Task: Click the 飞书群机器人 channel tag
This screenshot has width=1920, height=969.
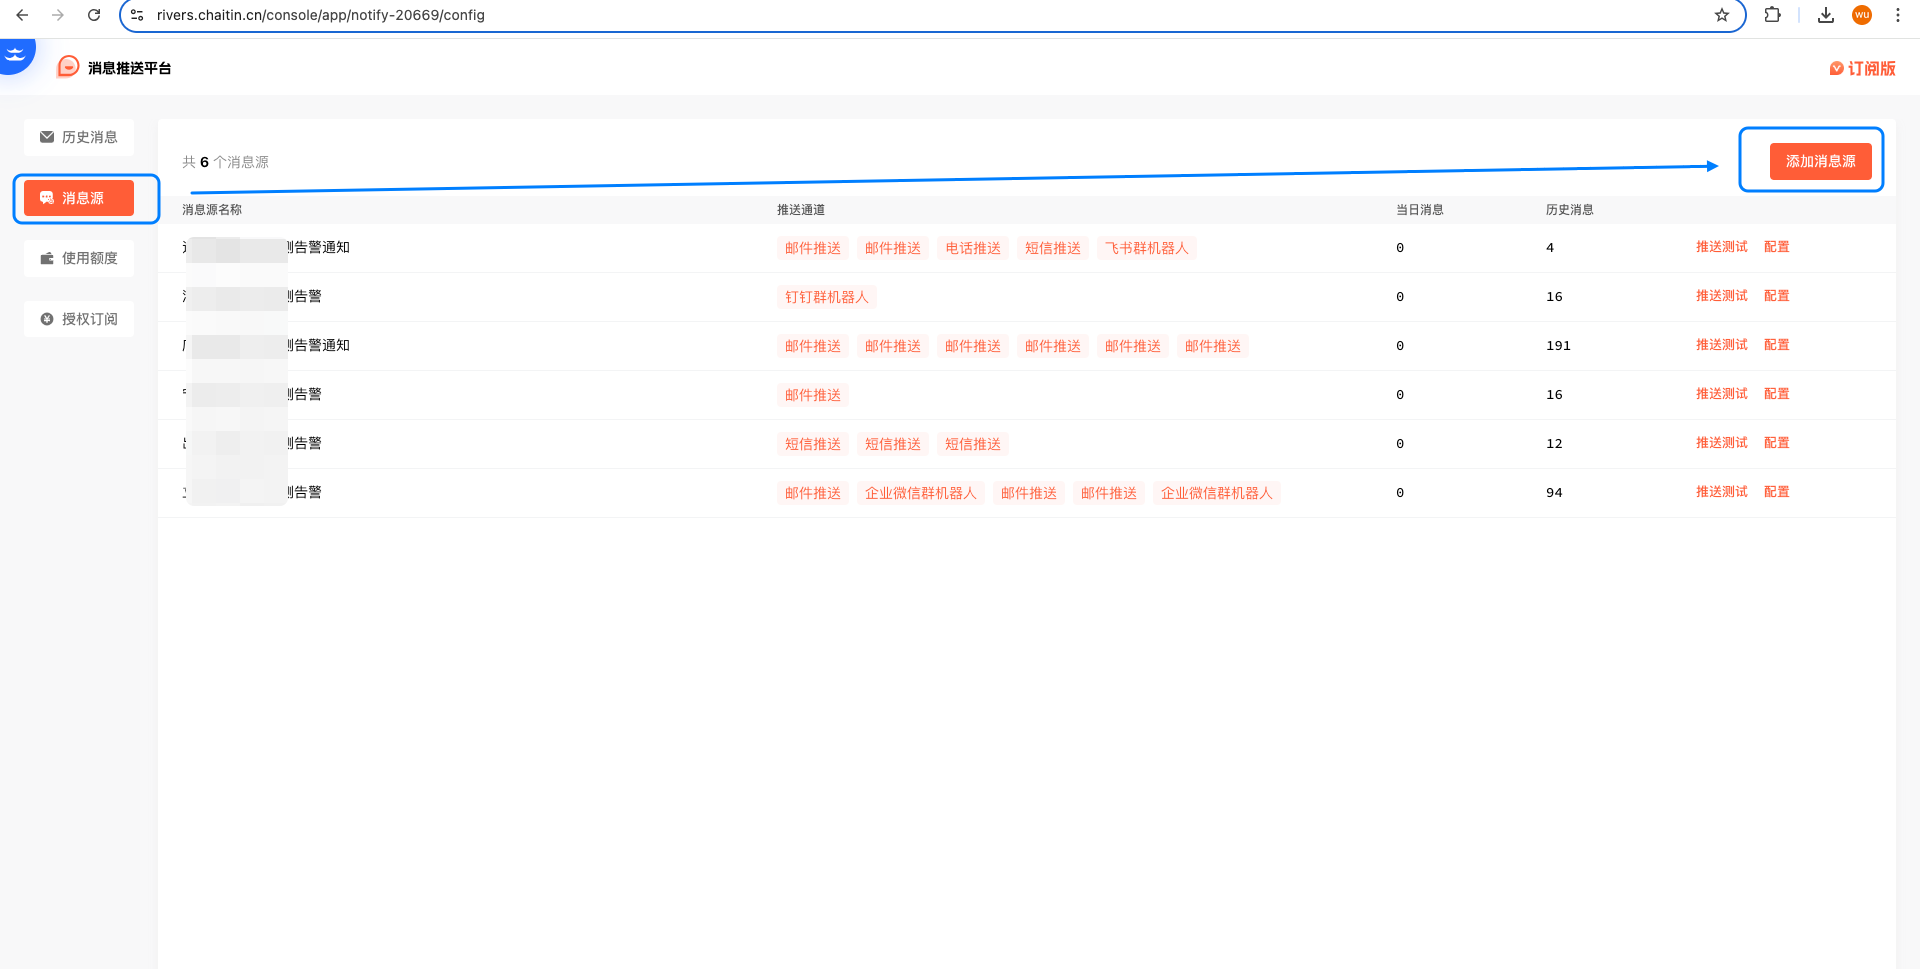Action: coord(1146,248)
